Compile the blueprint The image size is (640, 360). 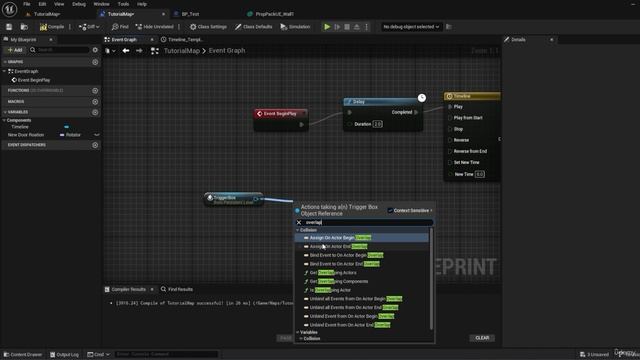coord(52,27)
